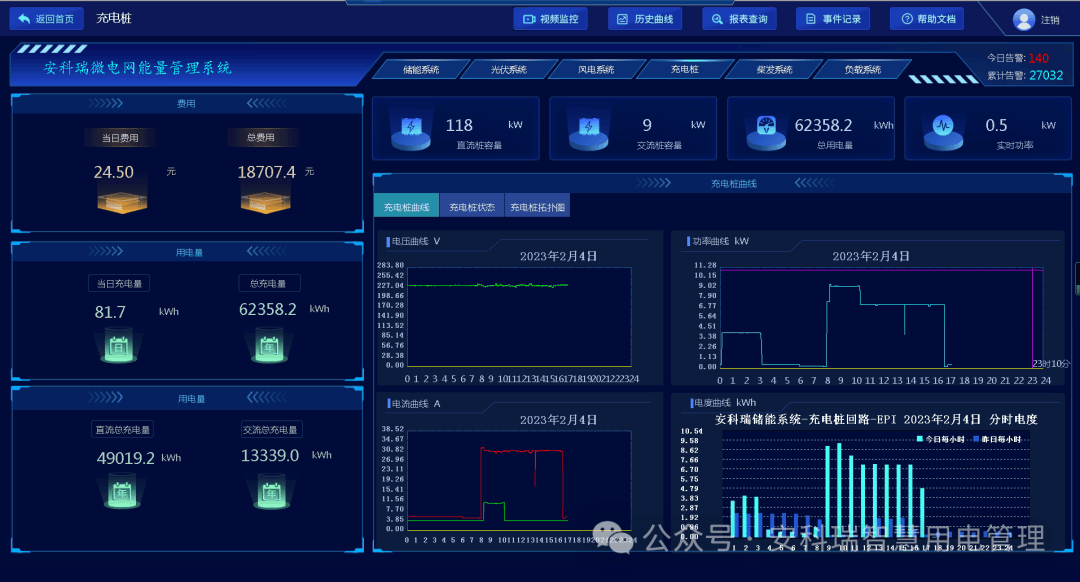This screenshot has height=582, width=1080.
Task: Click the 23时10分 time marker on power chart
Action: (1051, 364)
